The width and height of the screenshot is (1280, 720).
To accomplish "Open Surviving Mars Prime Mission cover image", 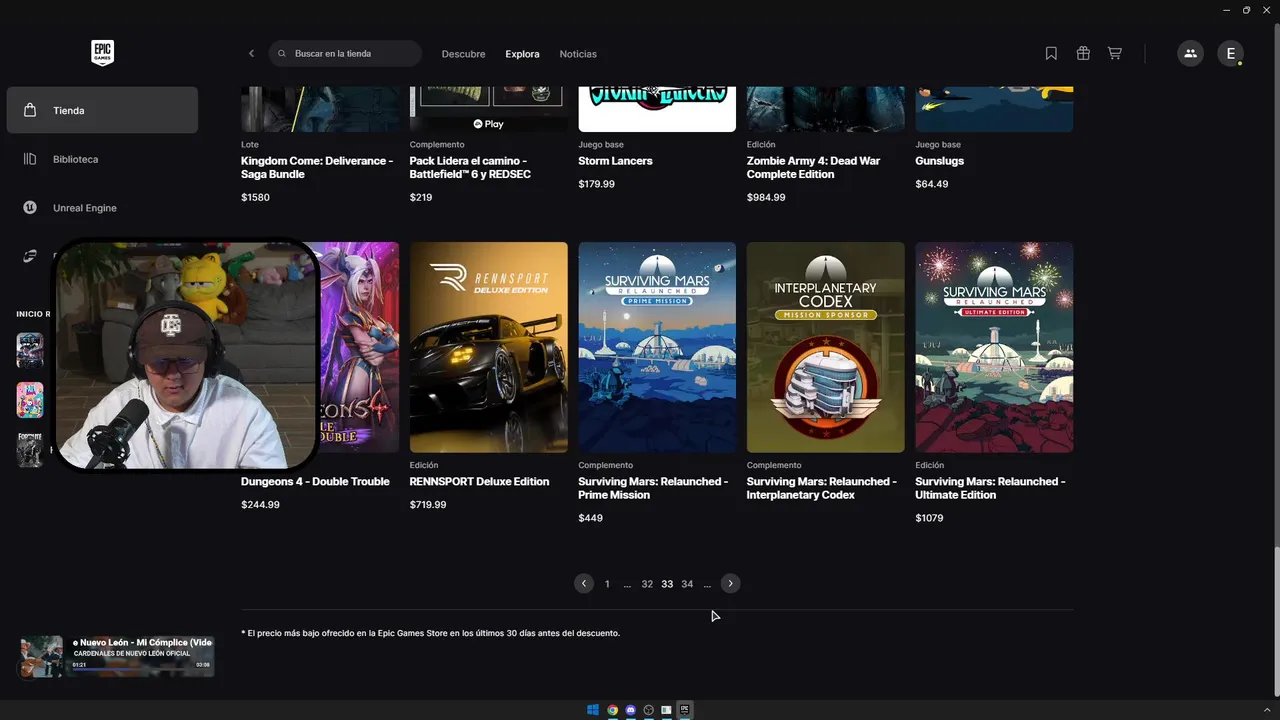I will (657, 347).
